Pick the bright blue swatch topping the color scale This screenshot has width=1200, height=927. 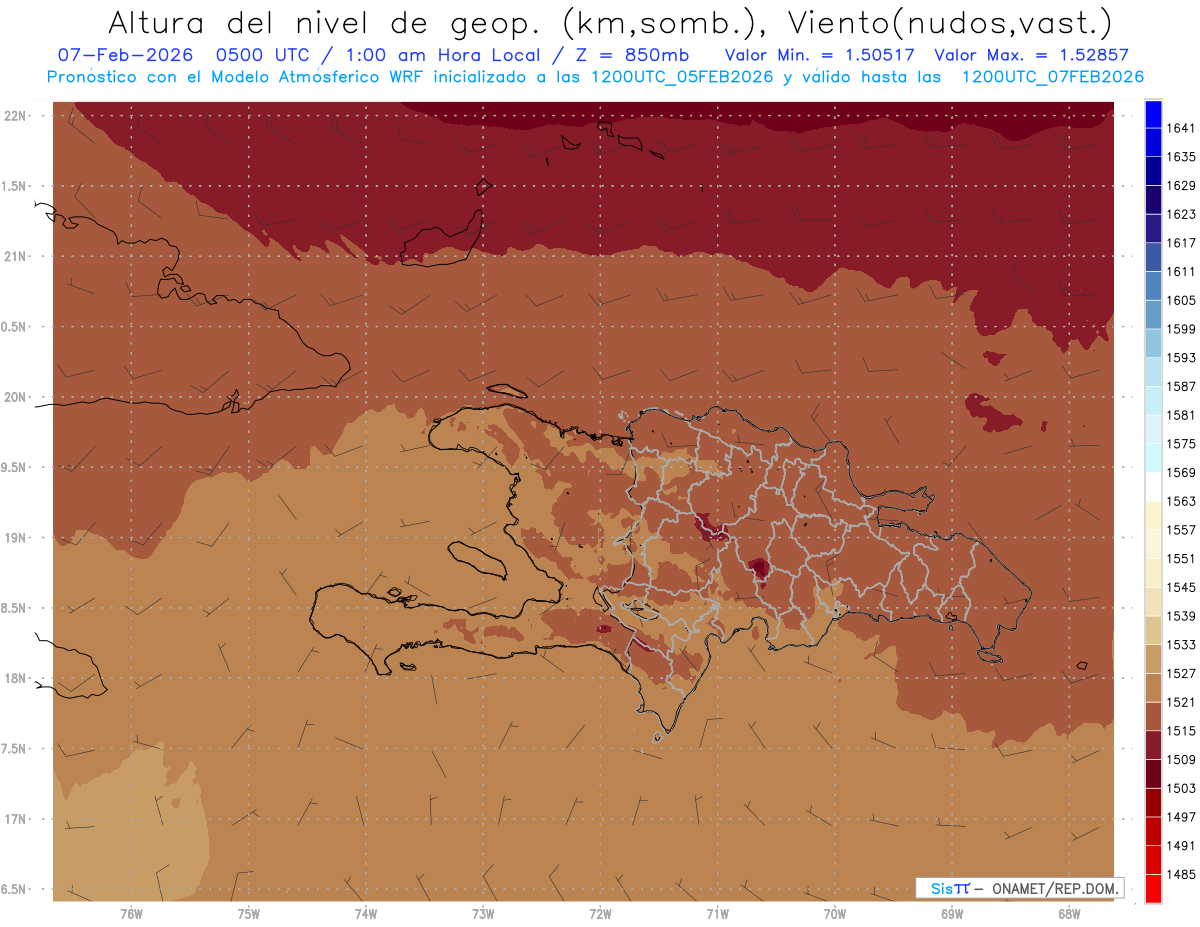1153,113
